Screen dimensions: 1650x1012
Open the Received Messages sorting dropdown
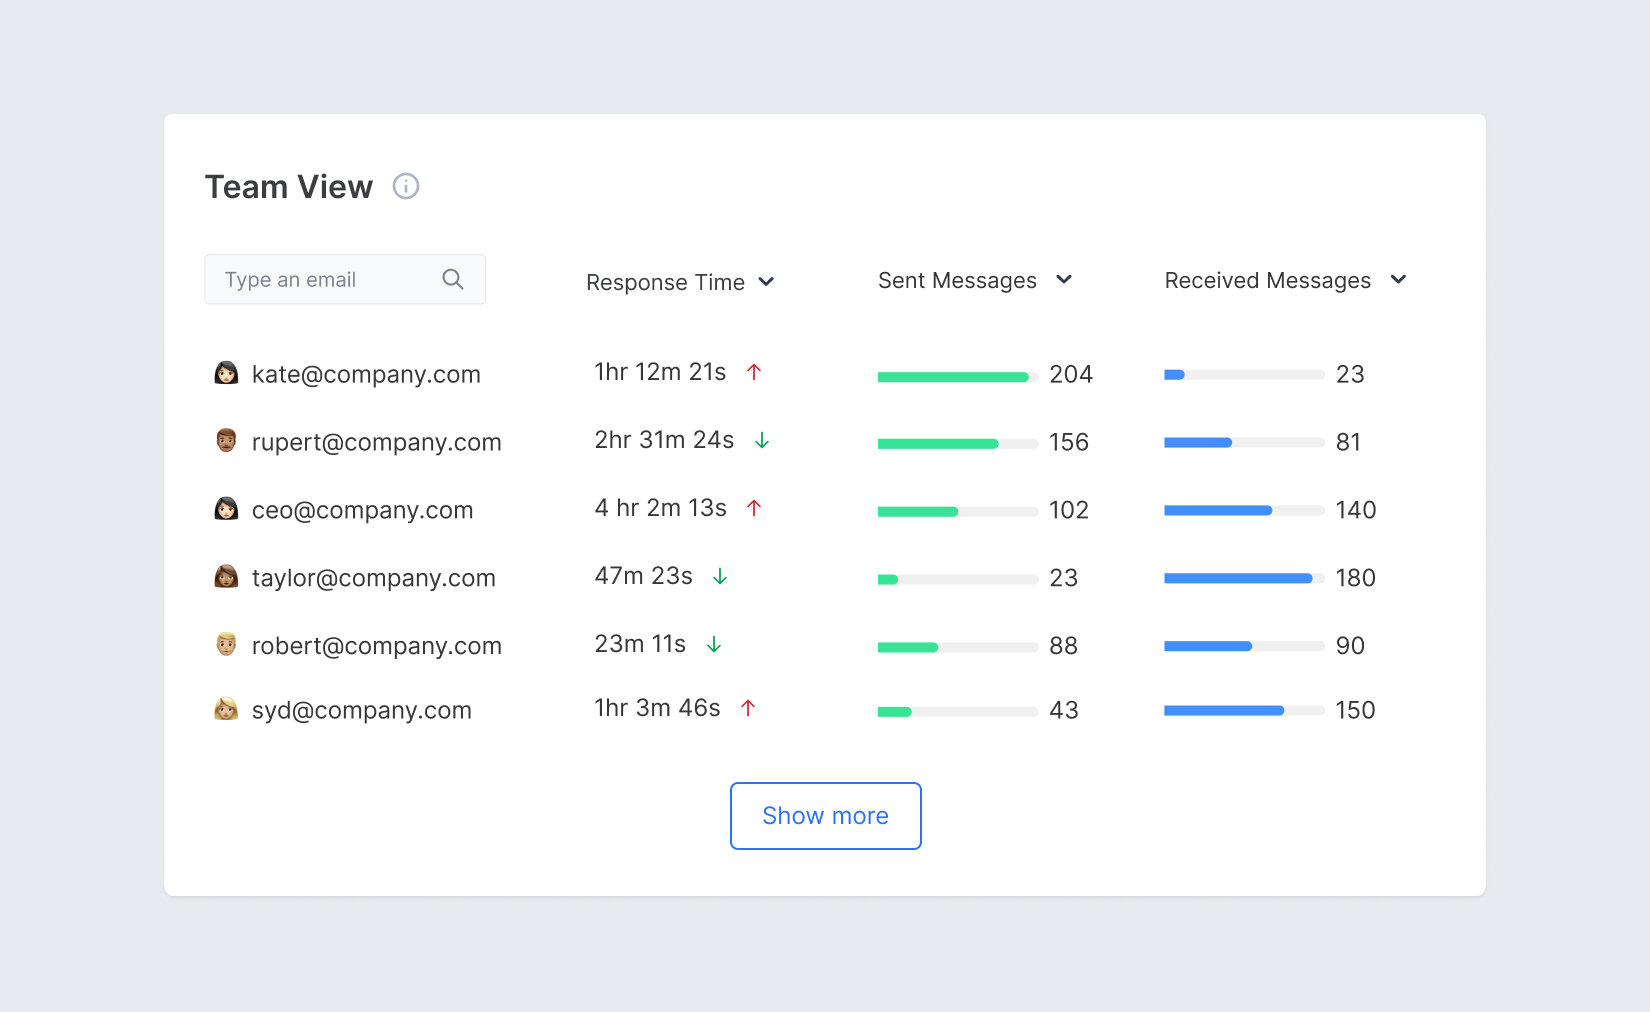click(x=1399, y=280)
